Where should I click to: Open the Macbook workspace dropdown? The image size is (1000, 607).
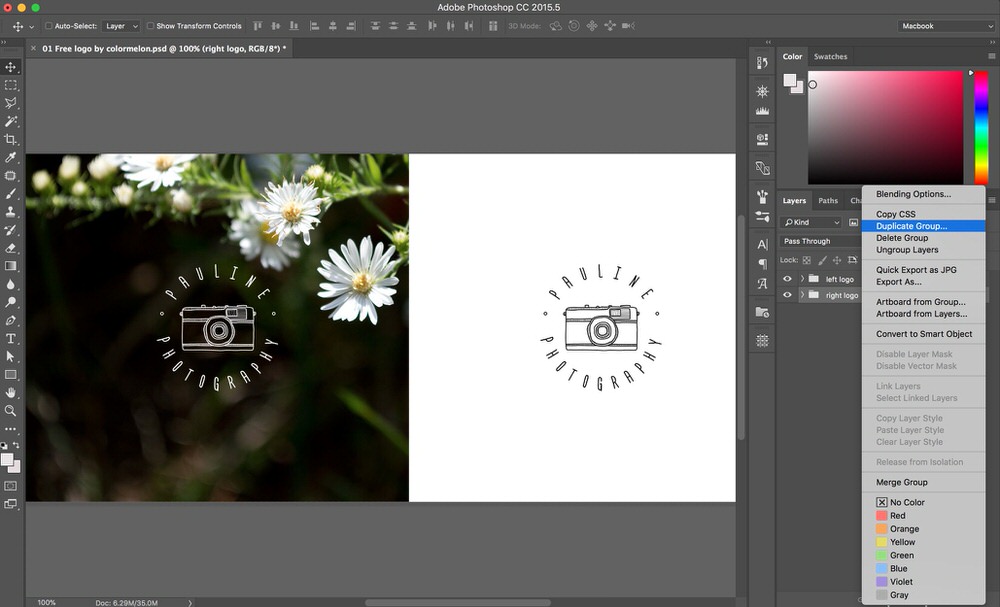(946, 26)
